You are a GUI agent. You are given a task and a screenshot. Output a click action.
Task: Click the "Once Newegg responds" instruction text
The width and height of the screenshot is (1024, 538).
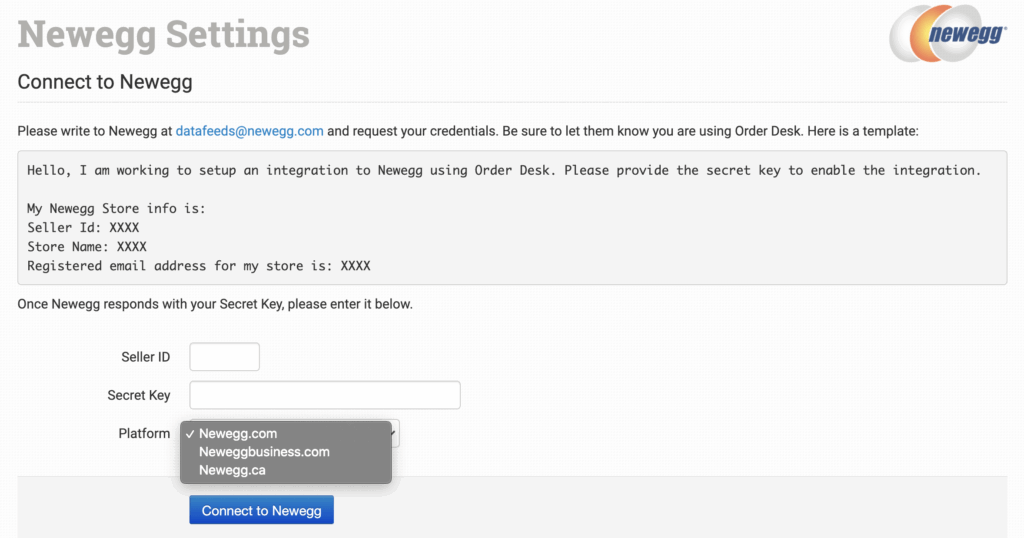(x=214, y=304)
